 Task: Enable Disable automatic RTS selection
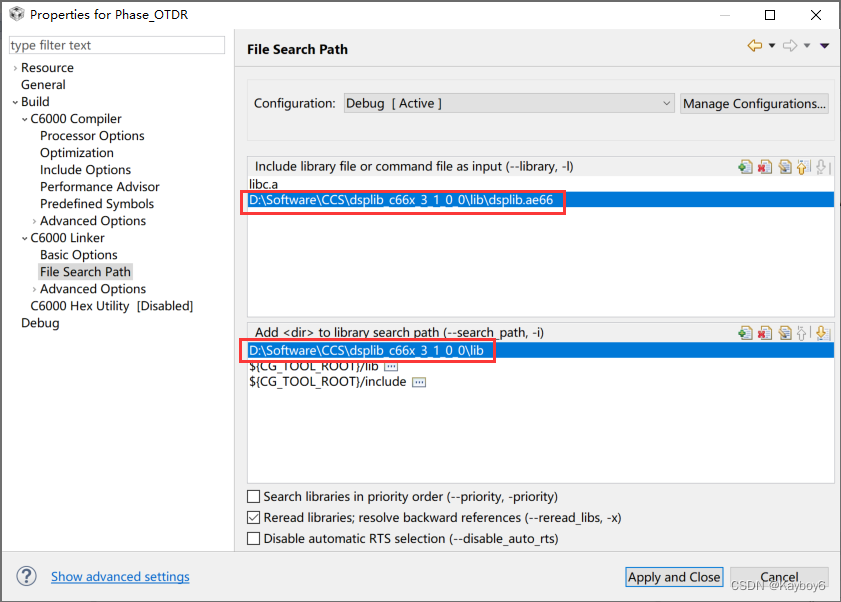coord(253,538)
